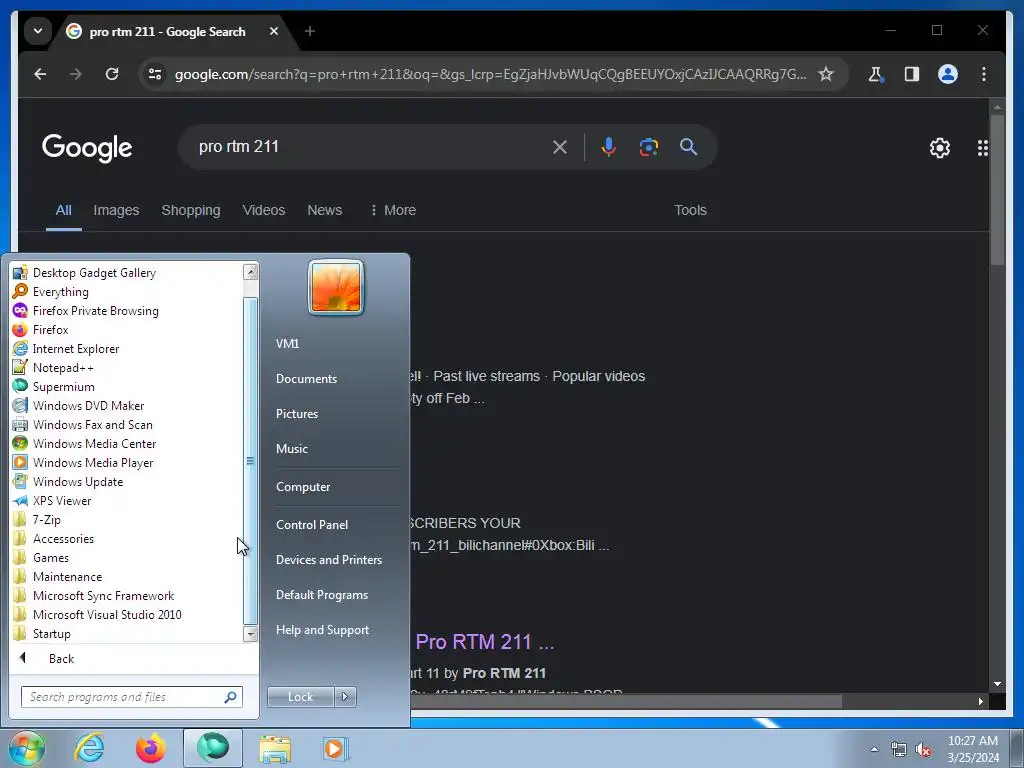The image size is (1024, 768).
Task: Open Windows Explorer from taskbar
Action: [x=275, y=748]
